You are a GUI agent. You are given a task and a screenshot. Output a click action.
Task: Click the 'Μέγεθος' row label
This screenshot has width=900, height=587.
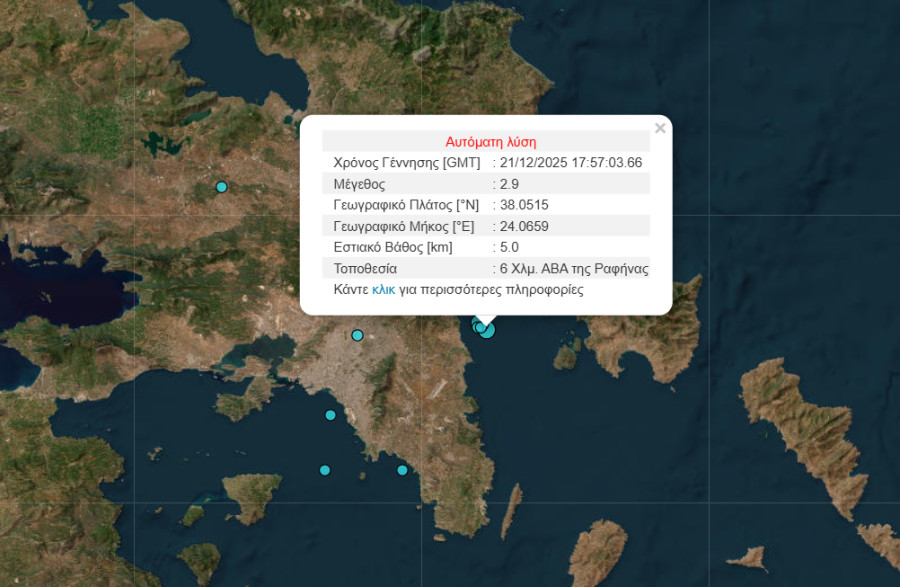click(359, 184)
